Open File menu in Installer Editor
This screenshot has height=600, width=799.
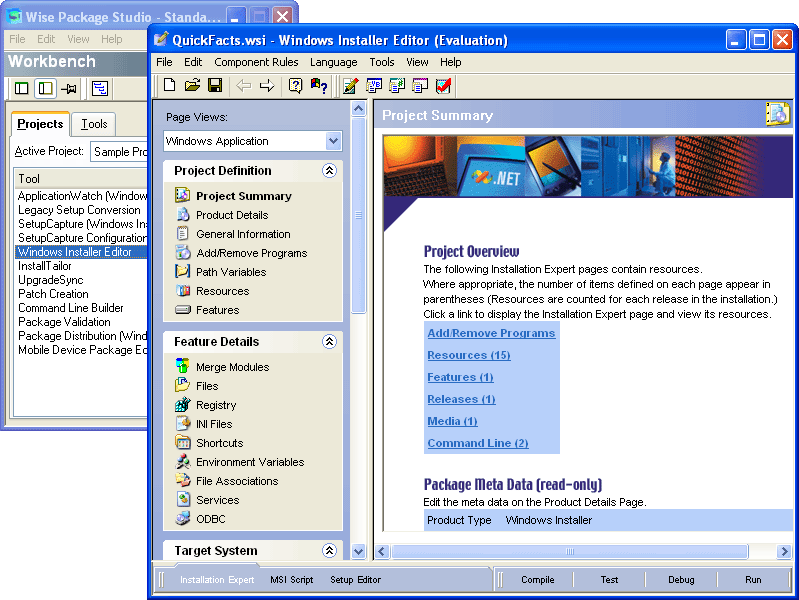164,62
